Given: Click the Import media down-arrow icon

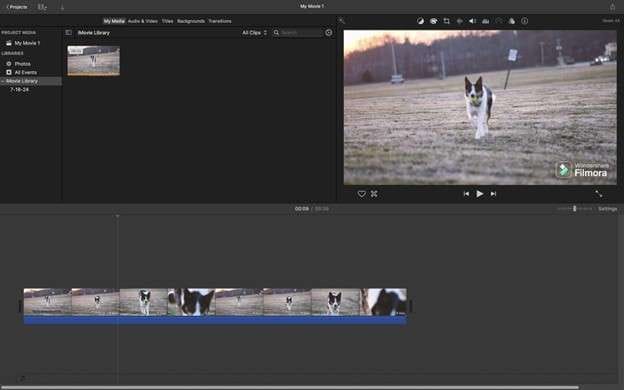Looking at the screenshot, I should coord(62,7).
